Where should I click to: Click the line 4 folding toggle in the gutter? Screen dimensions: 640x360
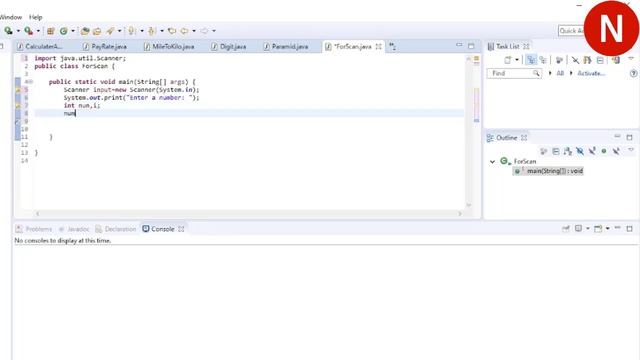31,82
